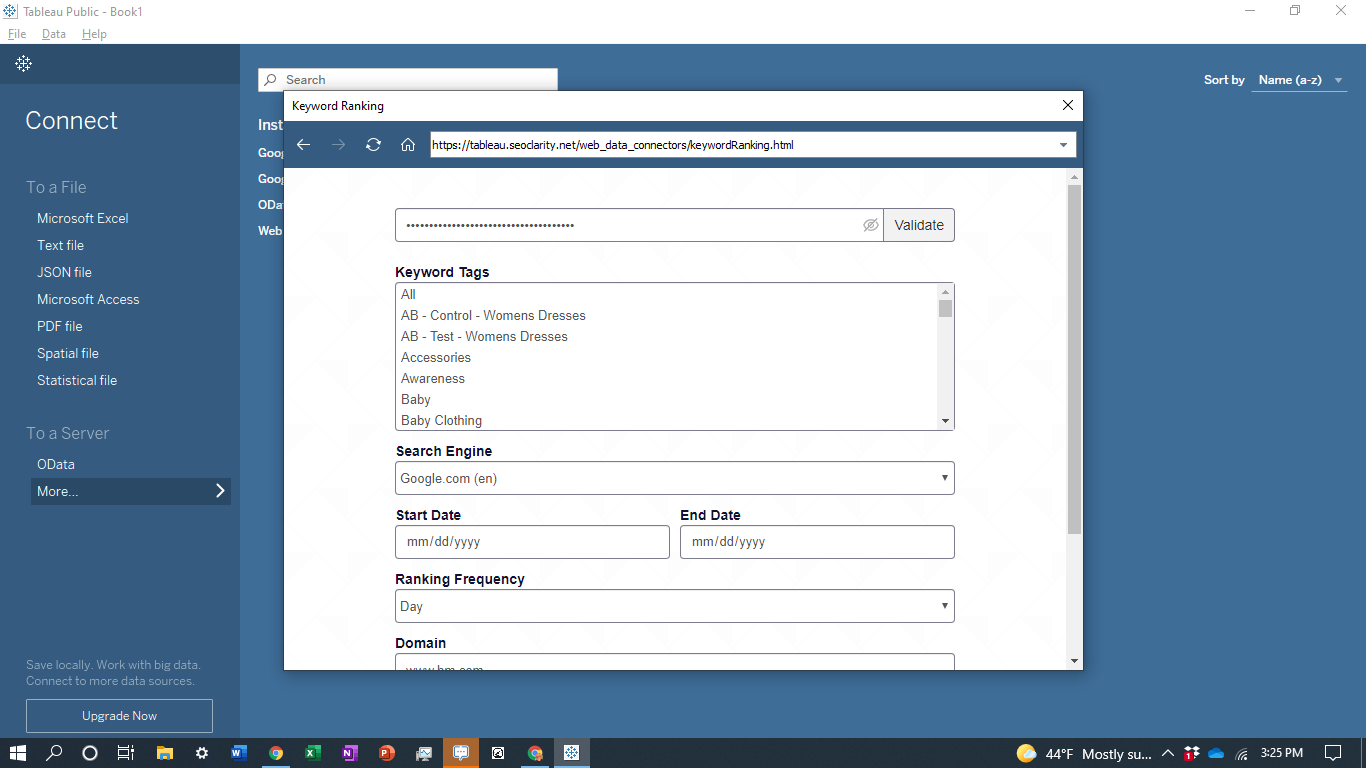Image resolution: width=1366 pixels, height=768 pixels.
Task: Open the File menu
Action: pyautogui.click(x=17, y=34)
